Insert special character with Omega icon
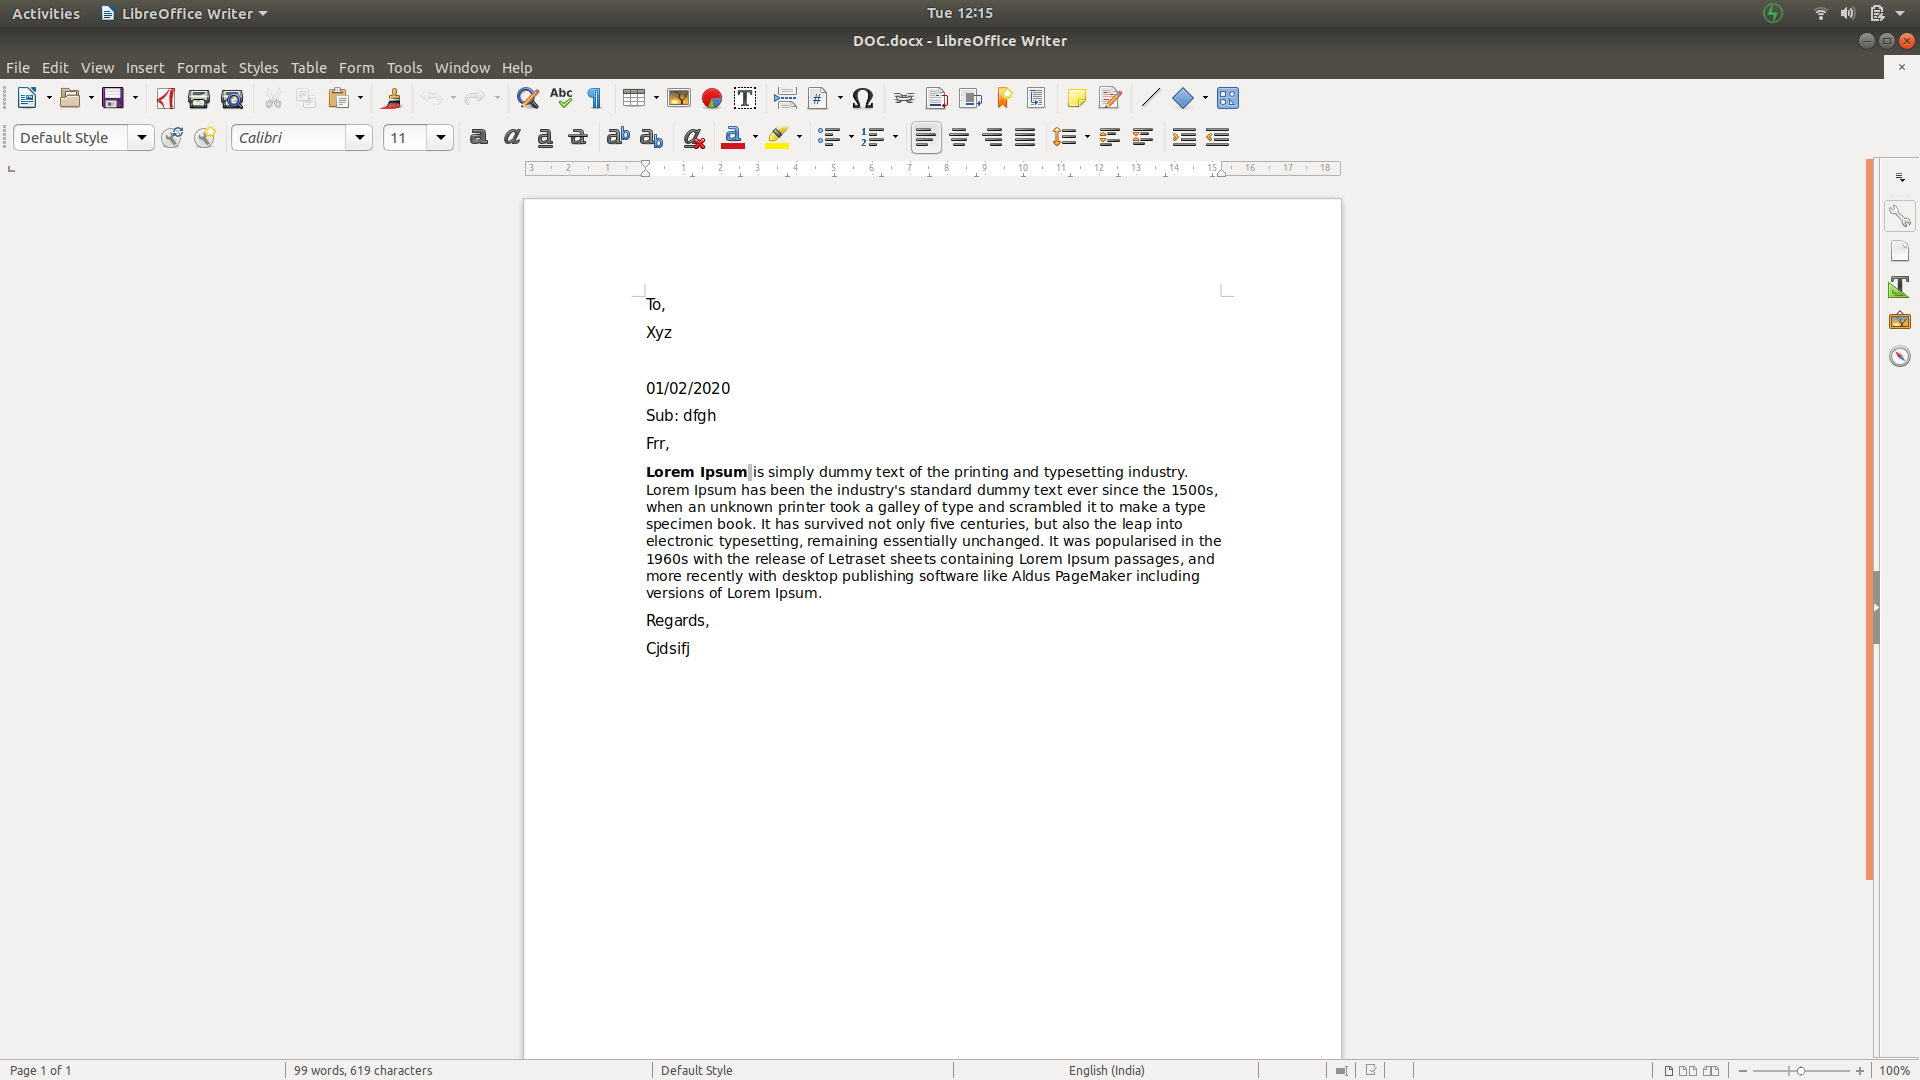 [863, 98]
